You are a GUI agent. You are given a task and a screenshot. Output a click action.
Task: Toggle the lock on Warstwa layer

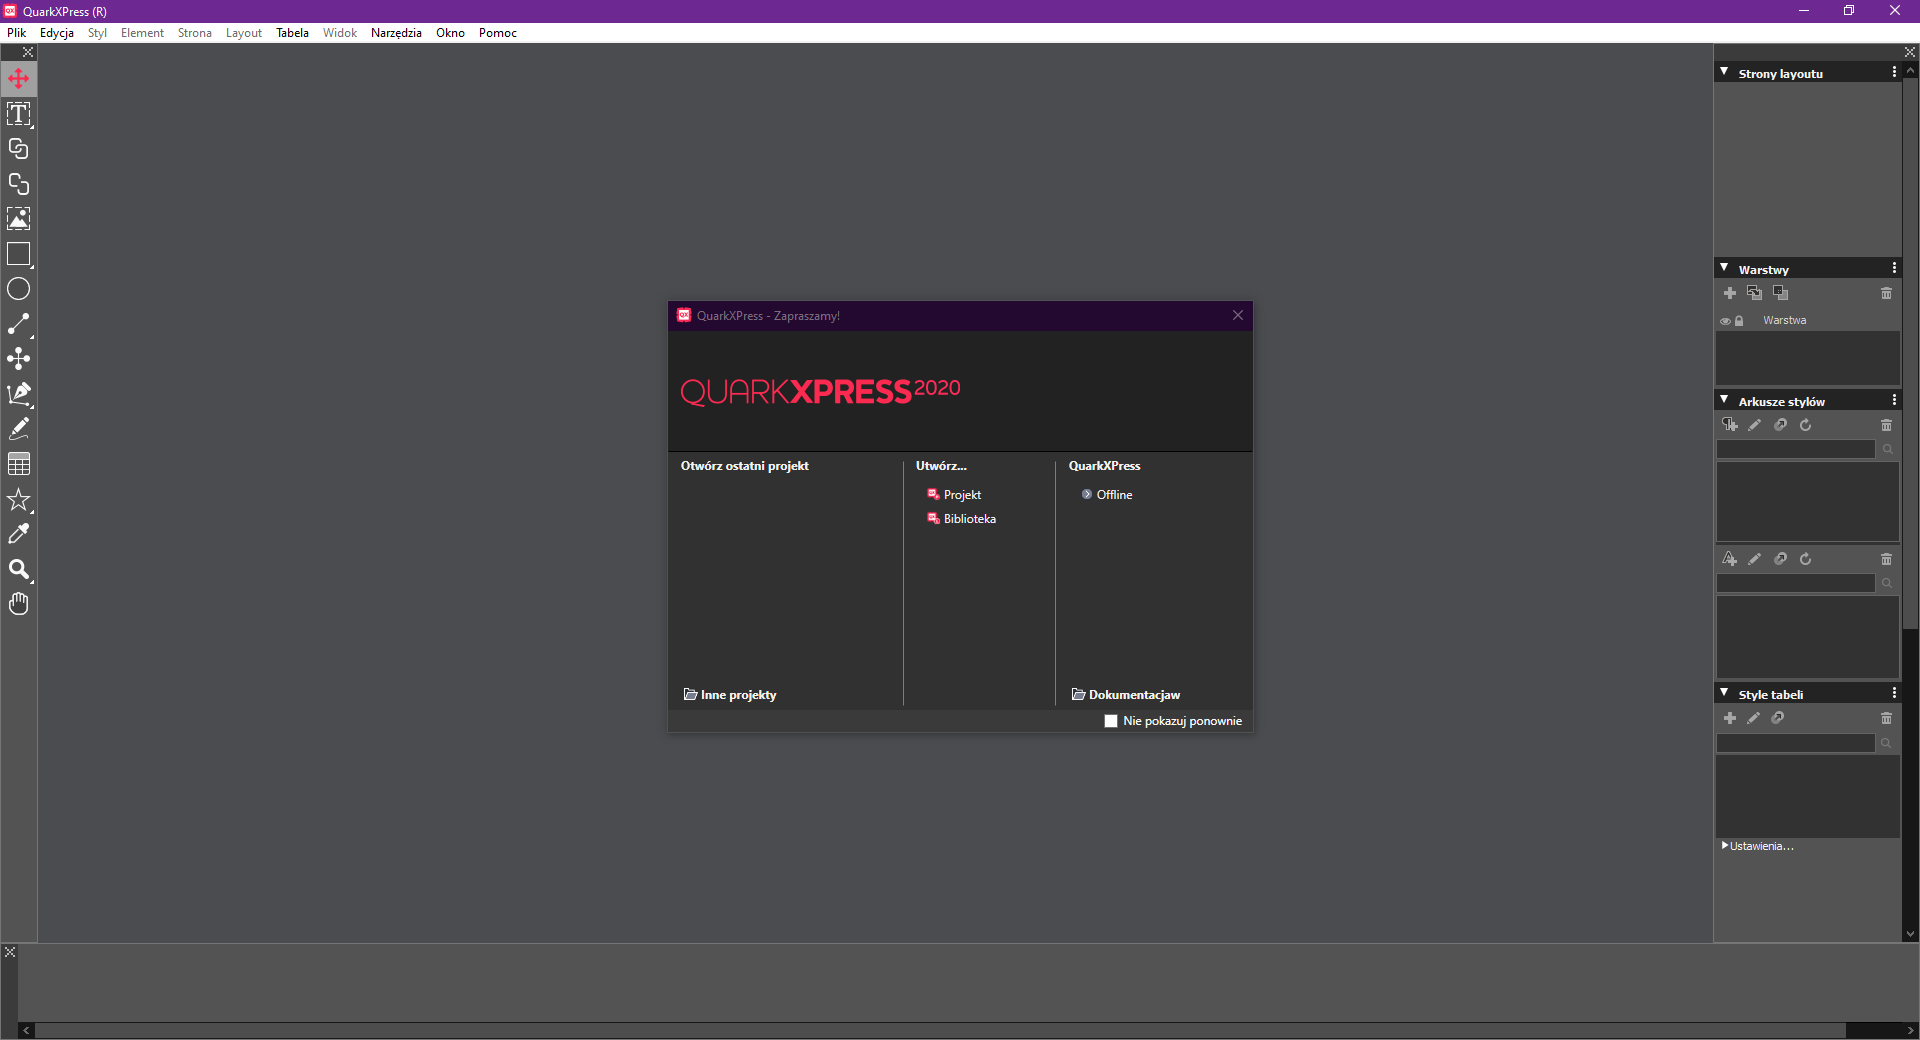pyautogui.click(x=1739, y=321)
